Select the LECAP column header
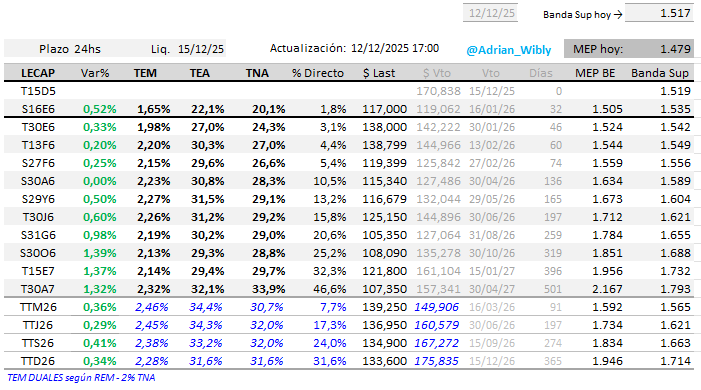 [x=38, y=73]
